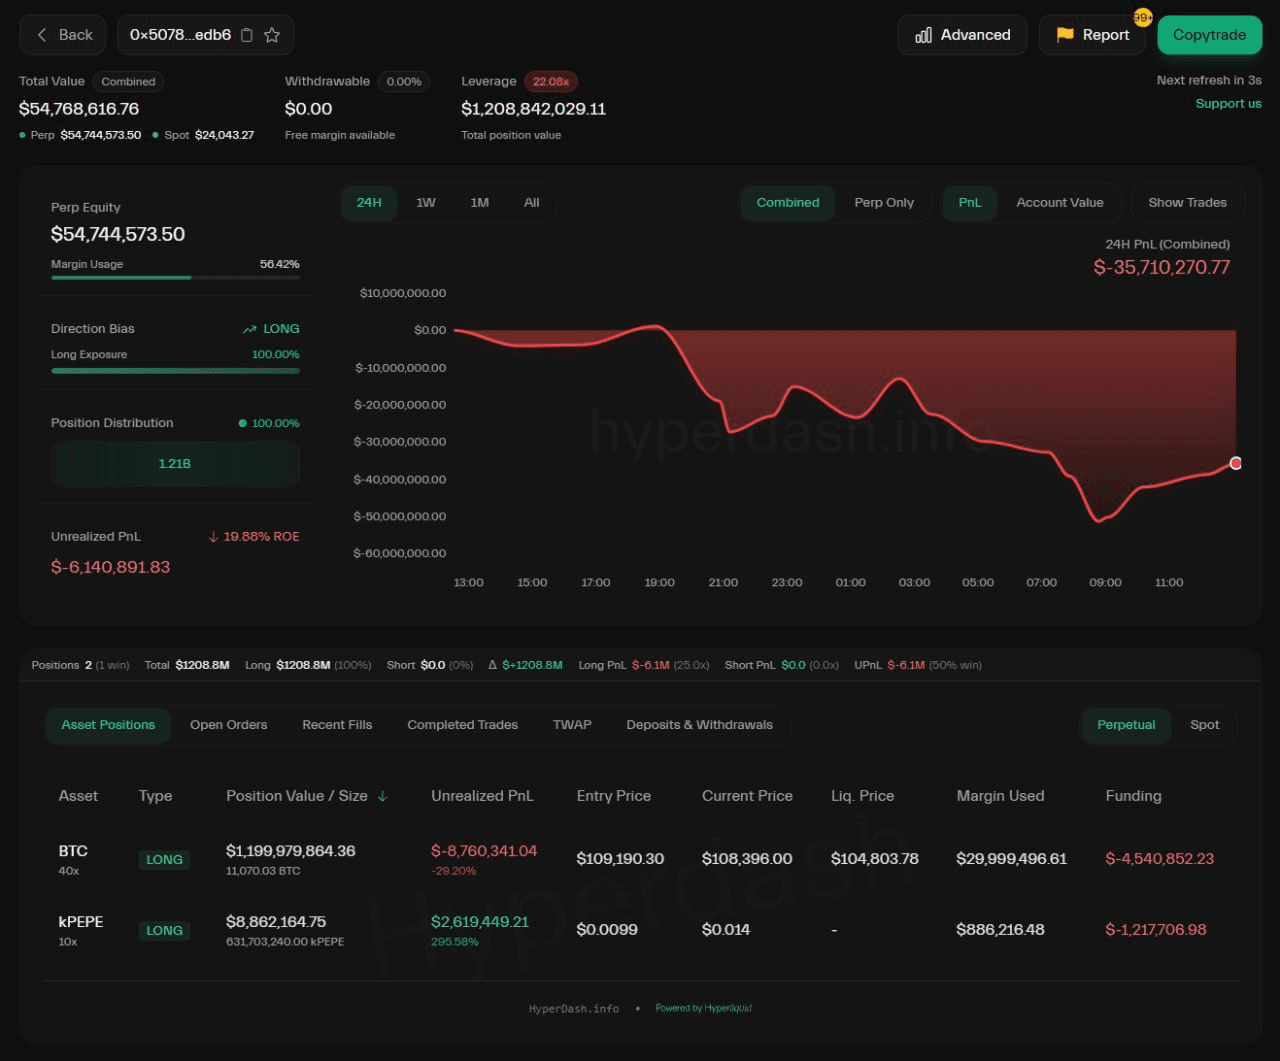Image resolution: width=1280 pixels, height=1061 pixels.
Task: Click the Advanced bar chart icon
Action: point(923,35)
